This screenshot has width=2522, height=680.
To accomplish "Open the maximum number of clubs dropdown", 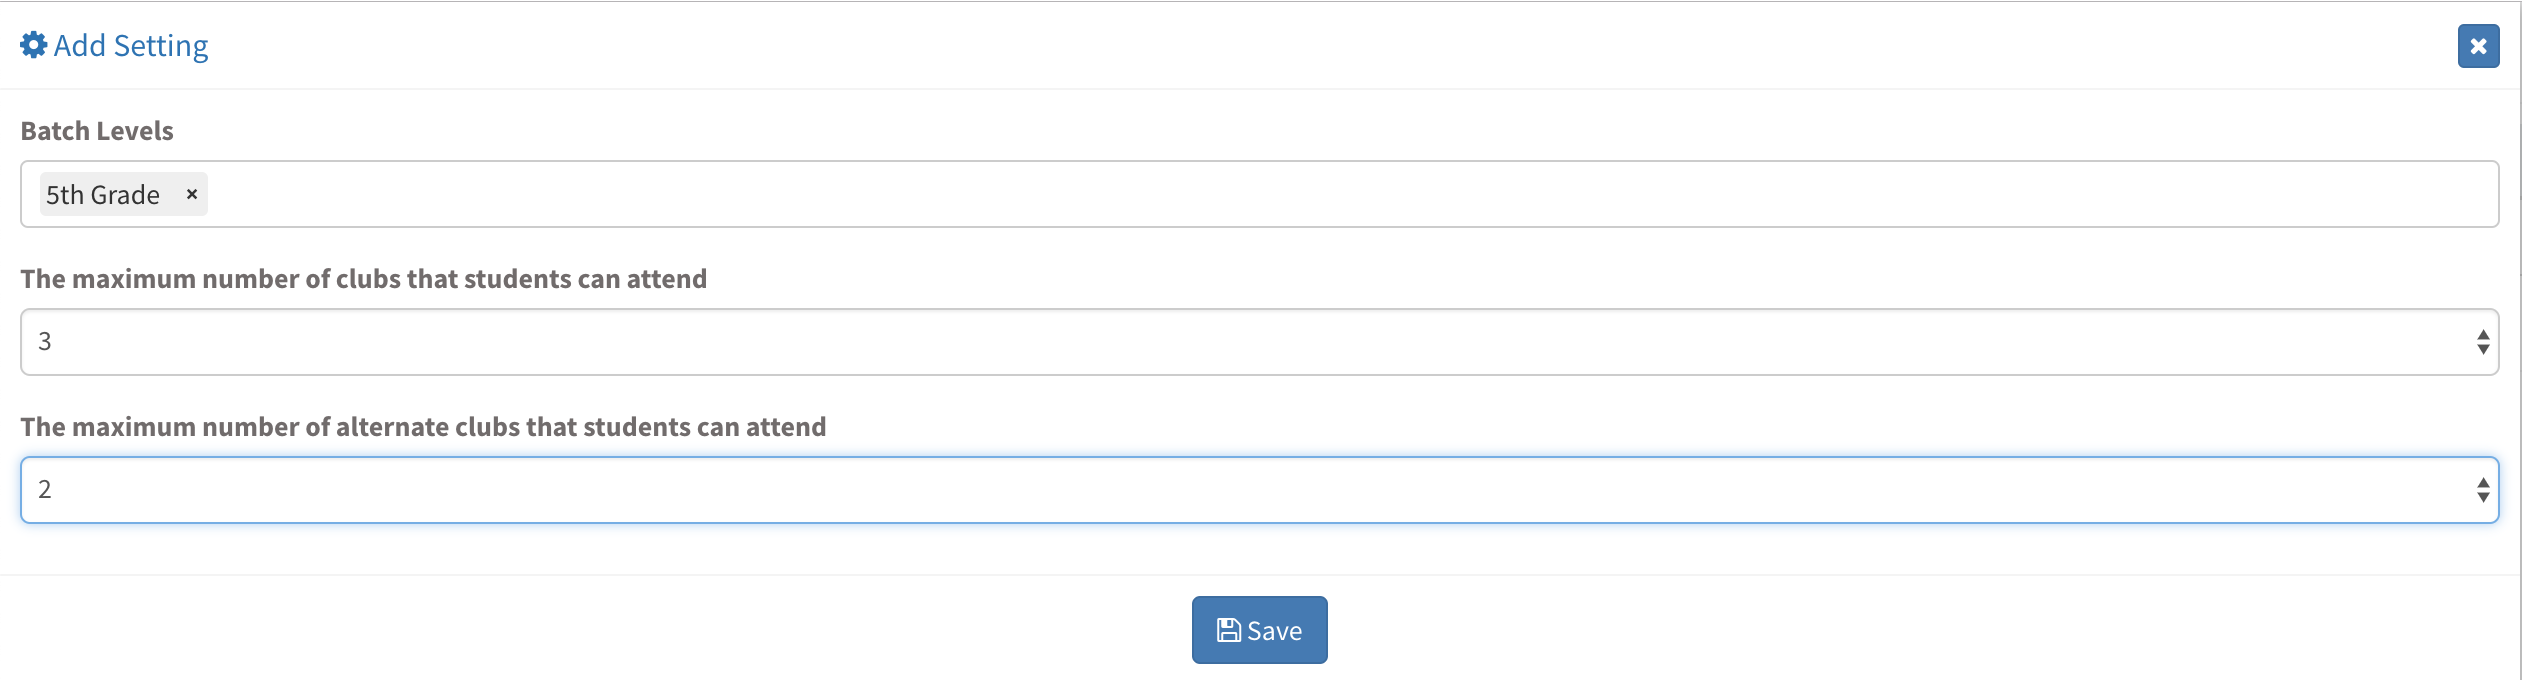I will pyautogui.click(x=1259, y=342).
